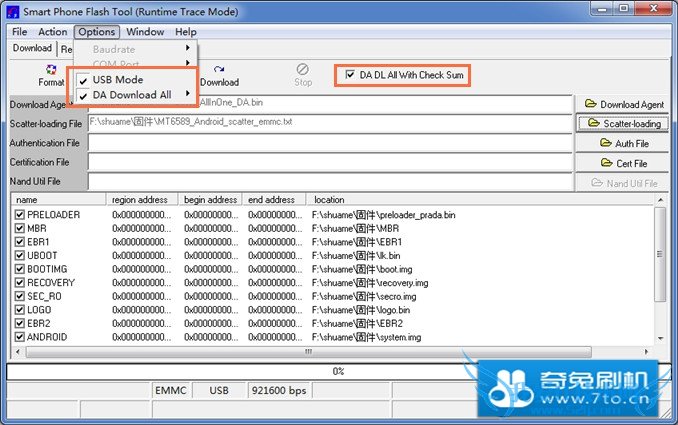Click the Nand Util File button
678x425 pixels.
pyautogui.click(x=622, y=183)
